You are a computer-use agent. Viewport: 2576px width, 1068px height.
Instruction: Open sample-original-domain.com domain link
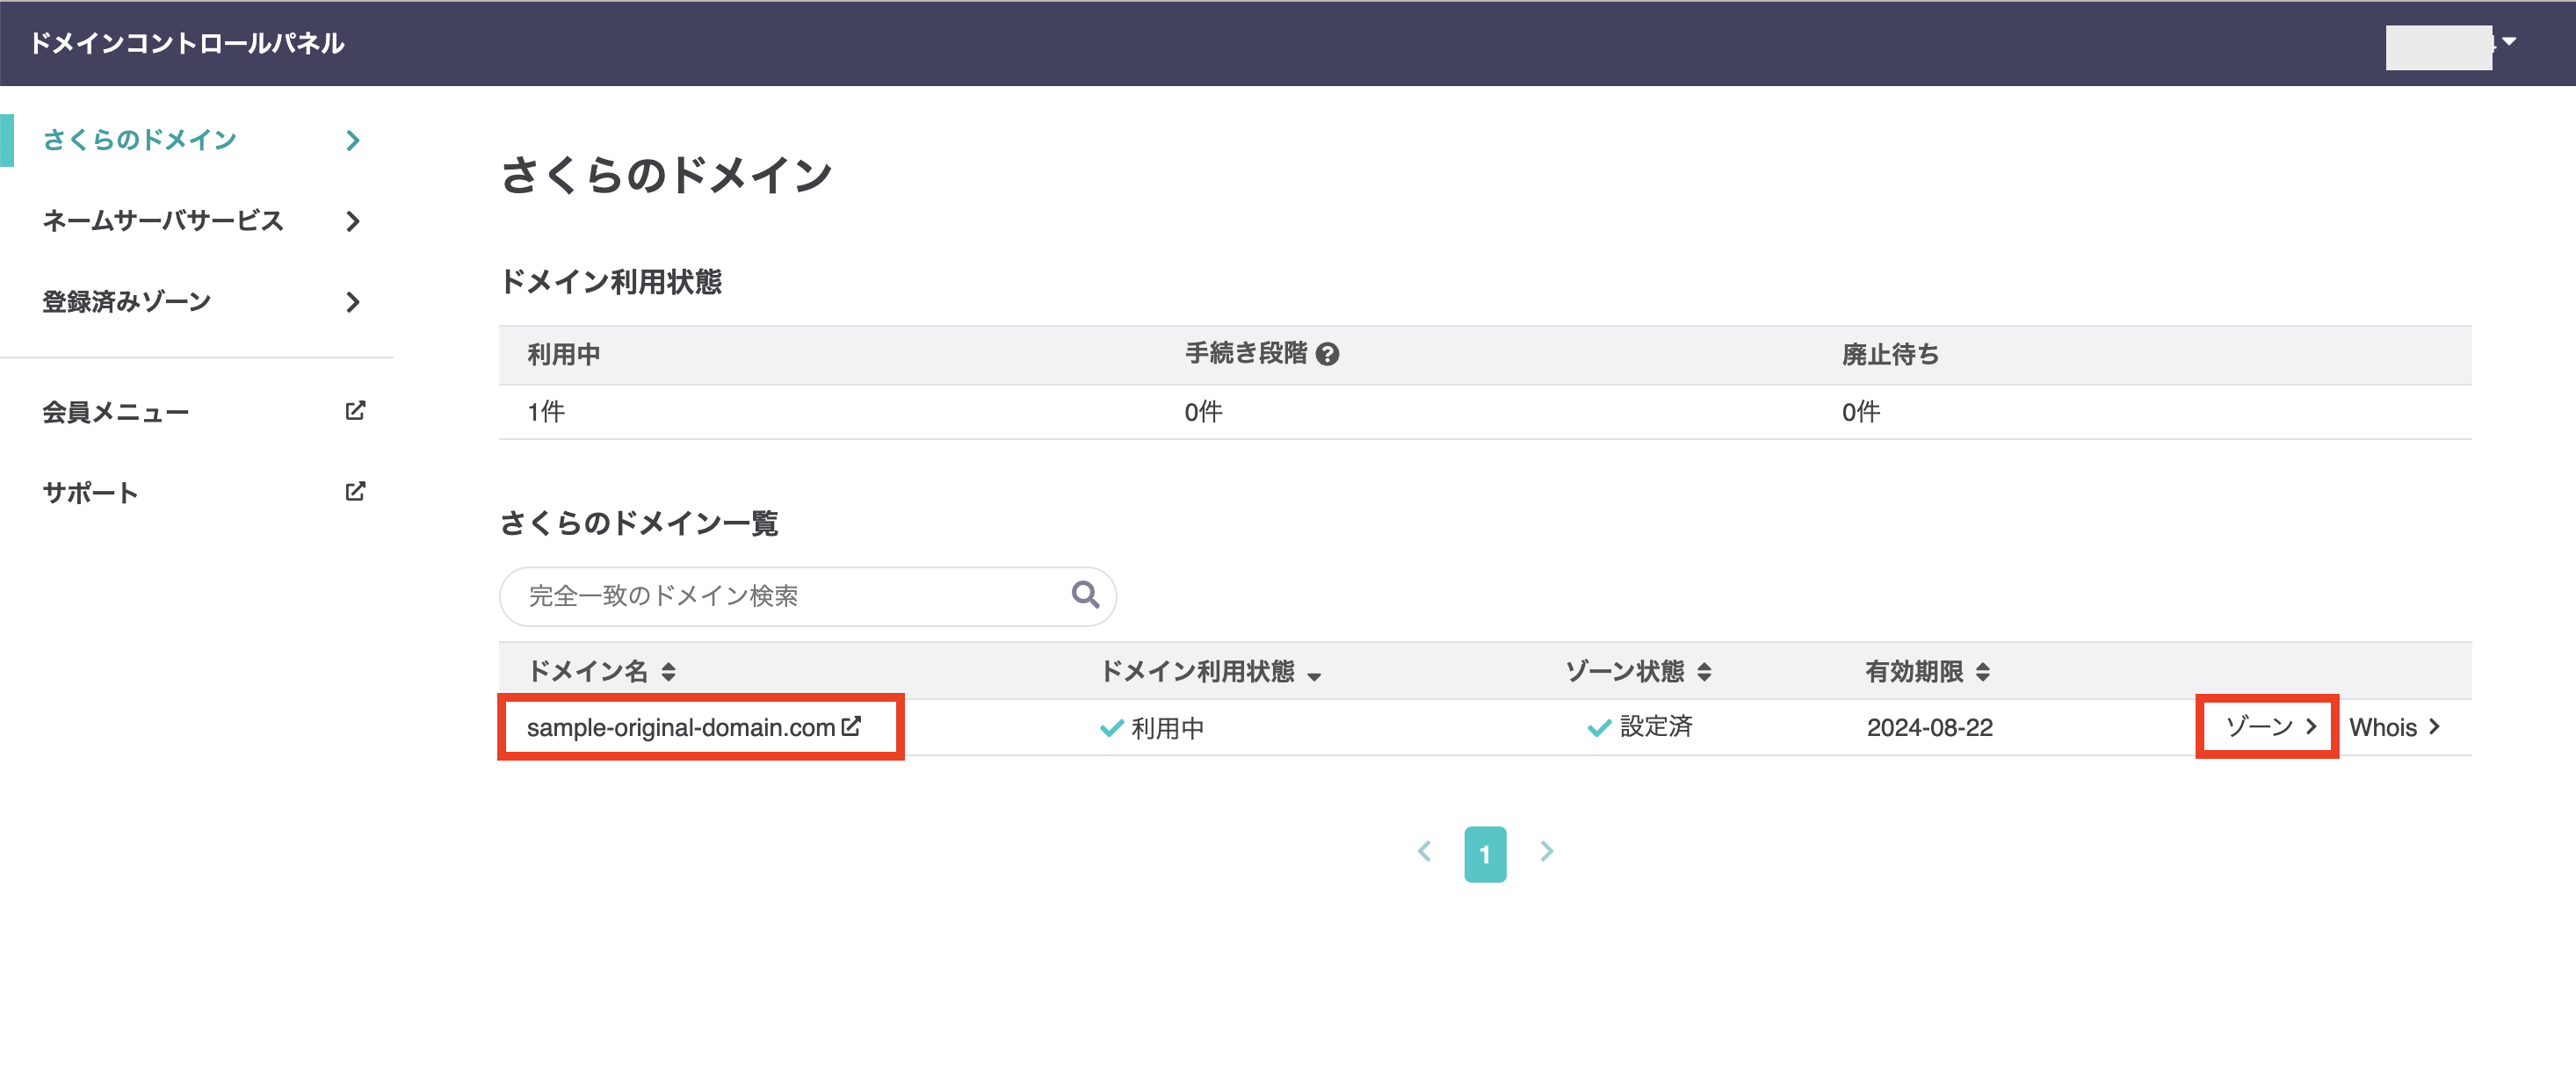click(x=680, y=727)
